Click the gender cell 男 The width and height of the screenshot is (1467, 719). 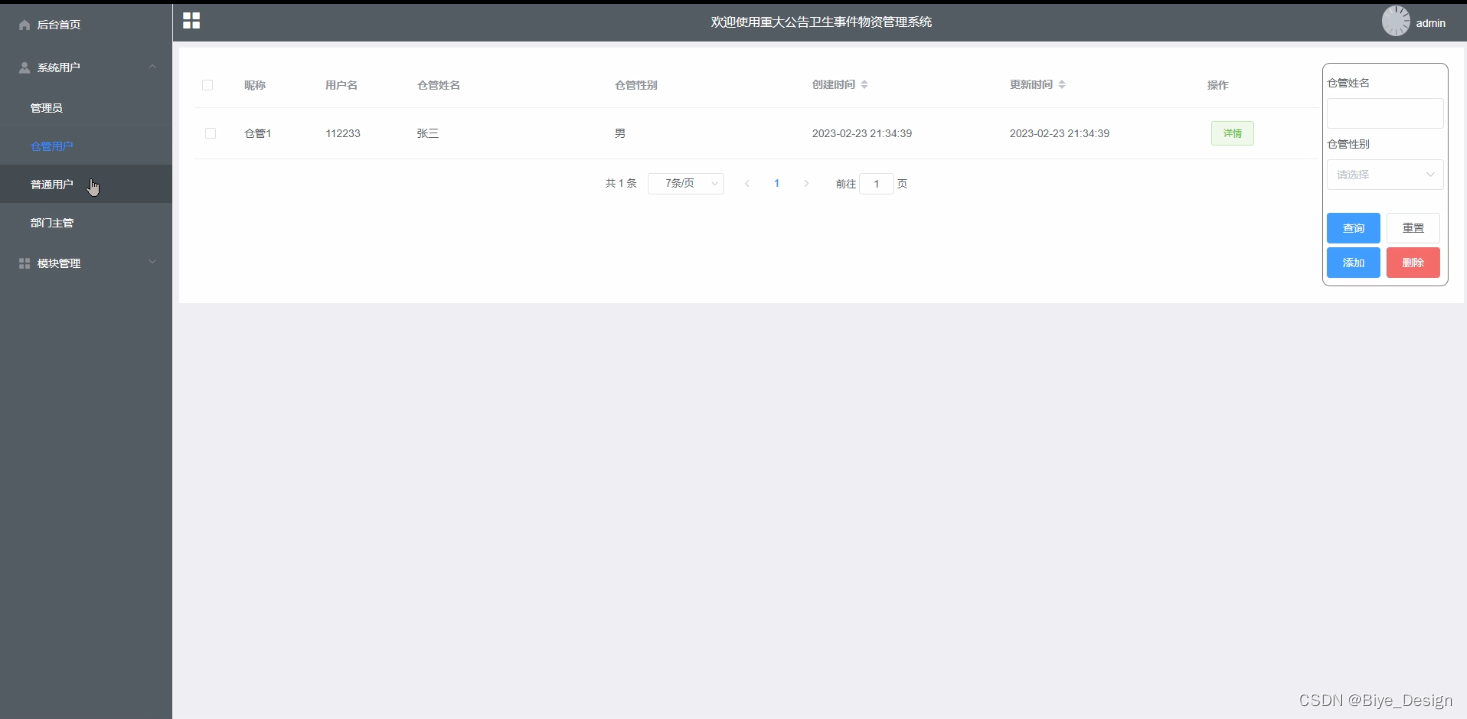tap(620, 133)
